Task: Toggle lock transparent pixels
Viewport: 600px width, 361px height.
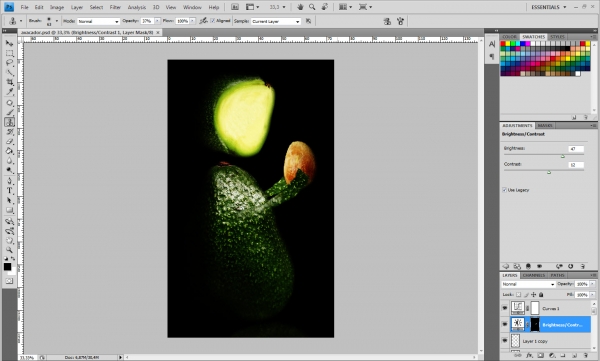Action: tap(518, 295)
